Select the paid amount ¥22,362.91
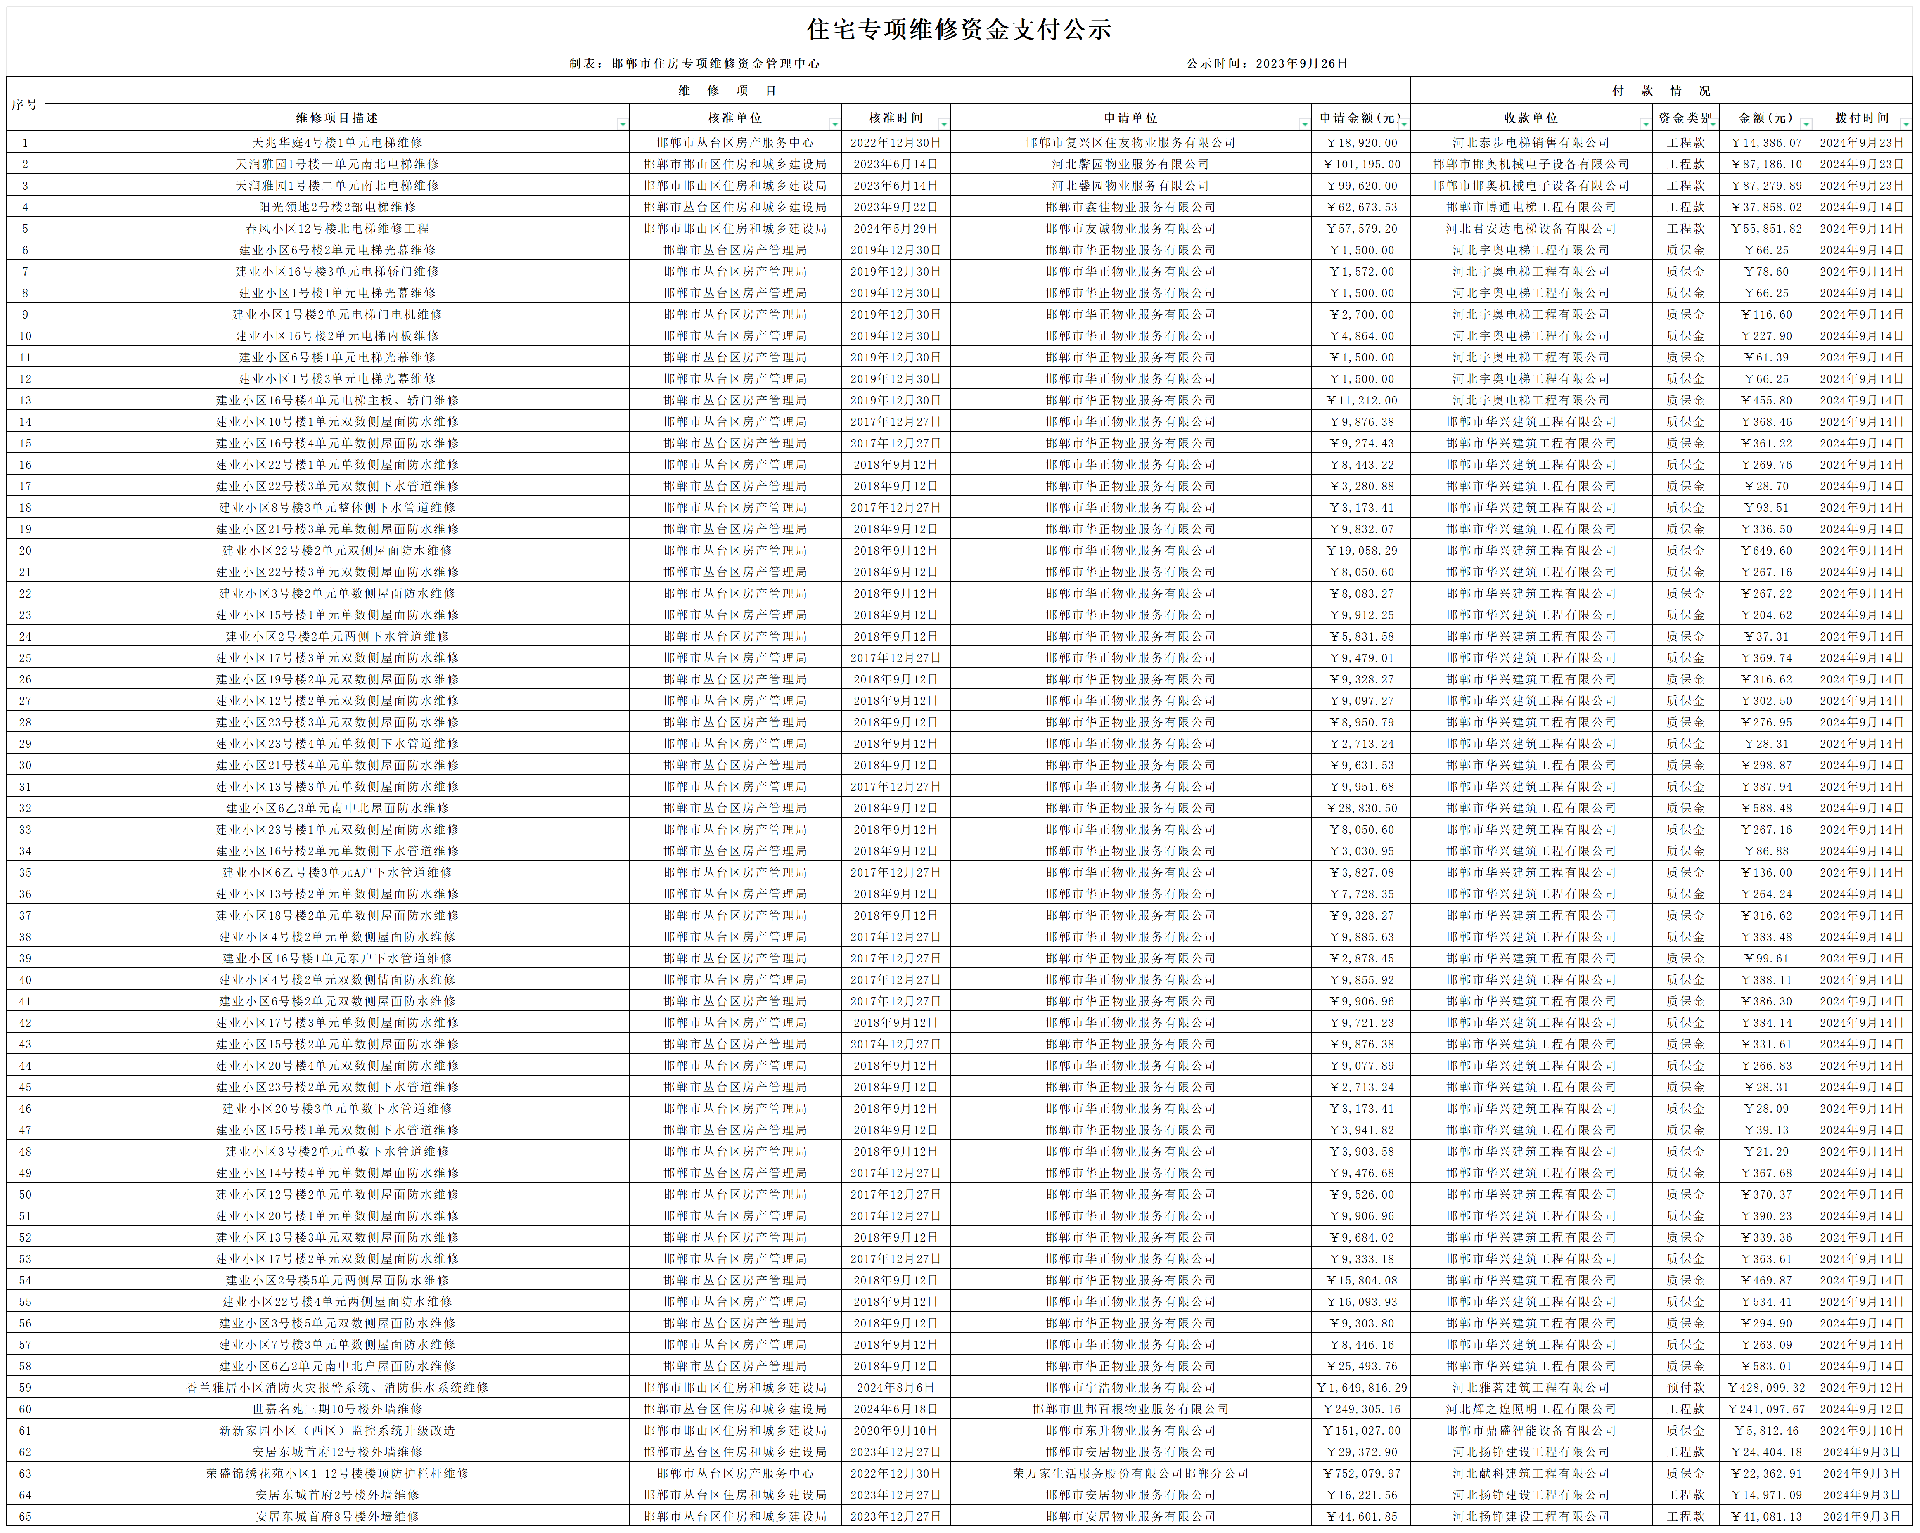 [1766, 1474]
